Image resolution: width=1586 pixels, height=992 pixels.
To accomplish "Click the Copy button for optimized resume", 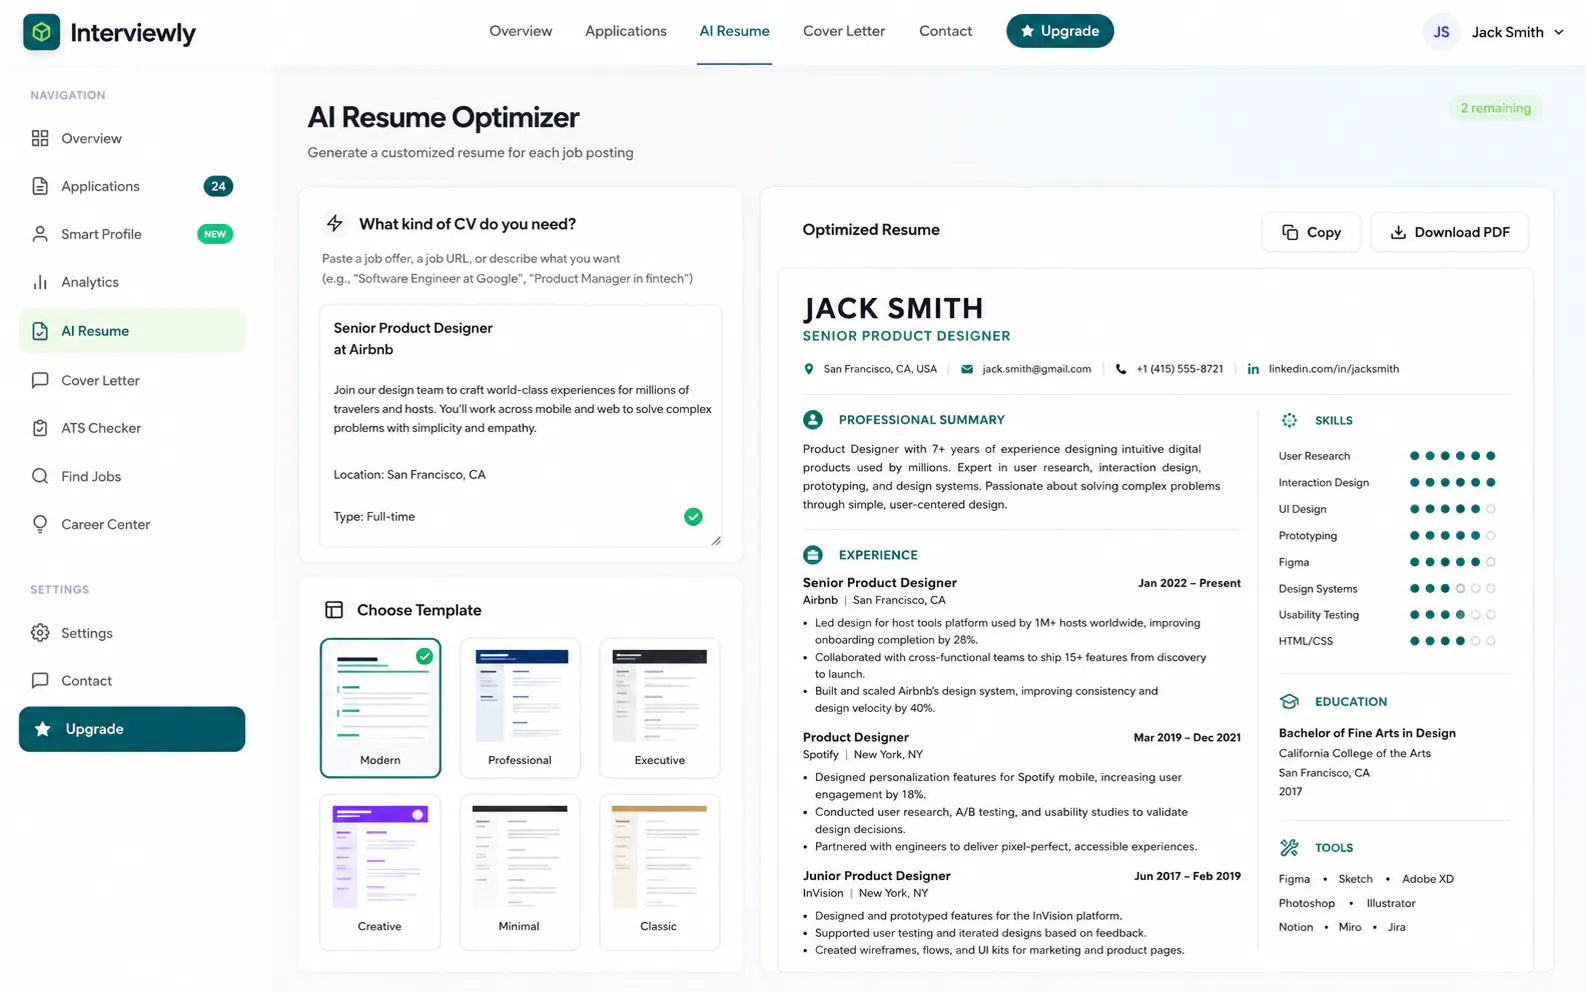I will pyautogui.click(x=1311, y=232).
